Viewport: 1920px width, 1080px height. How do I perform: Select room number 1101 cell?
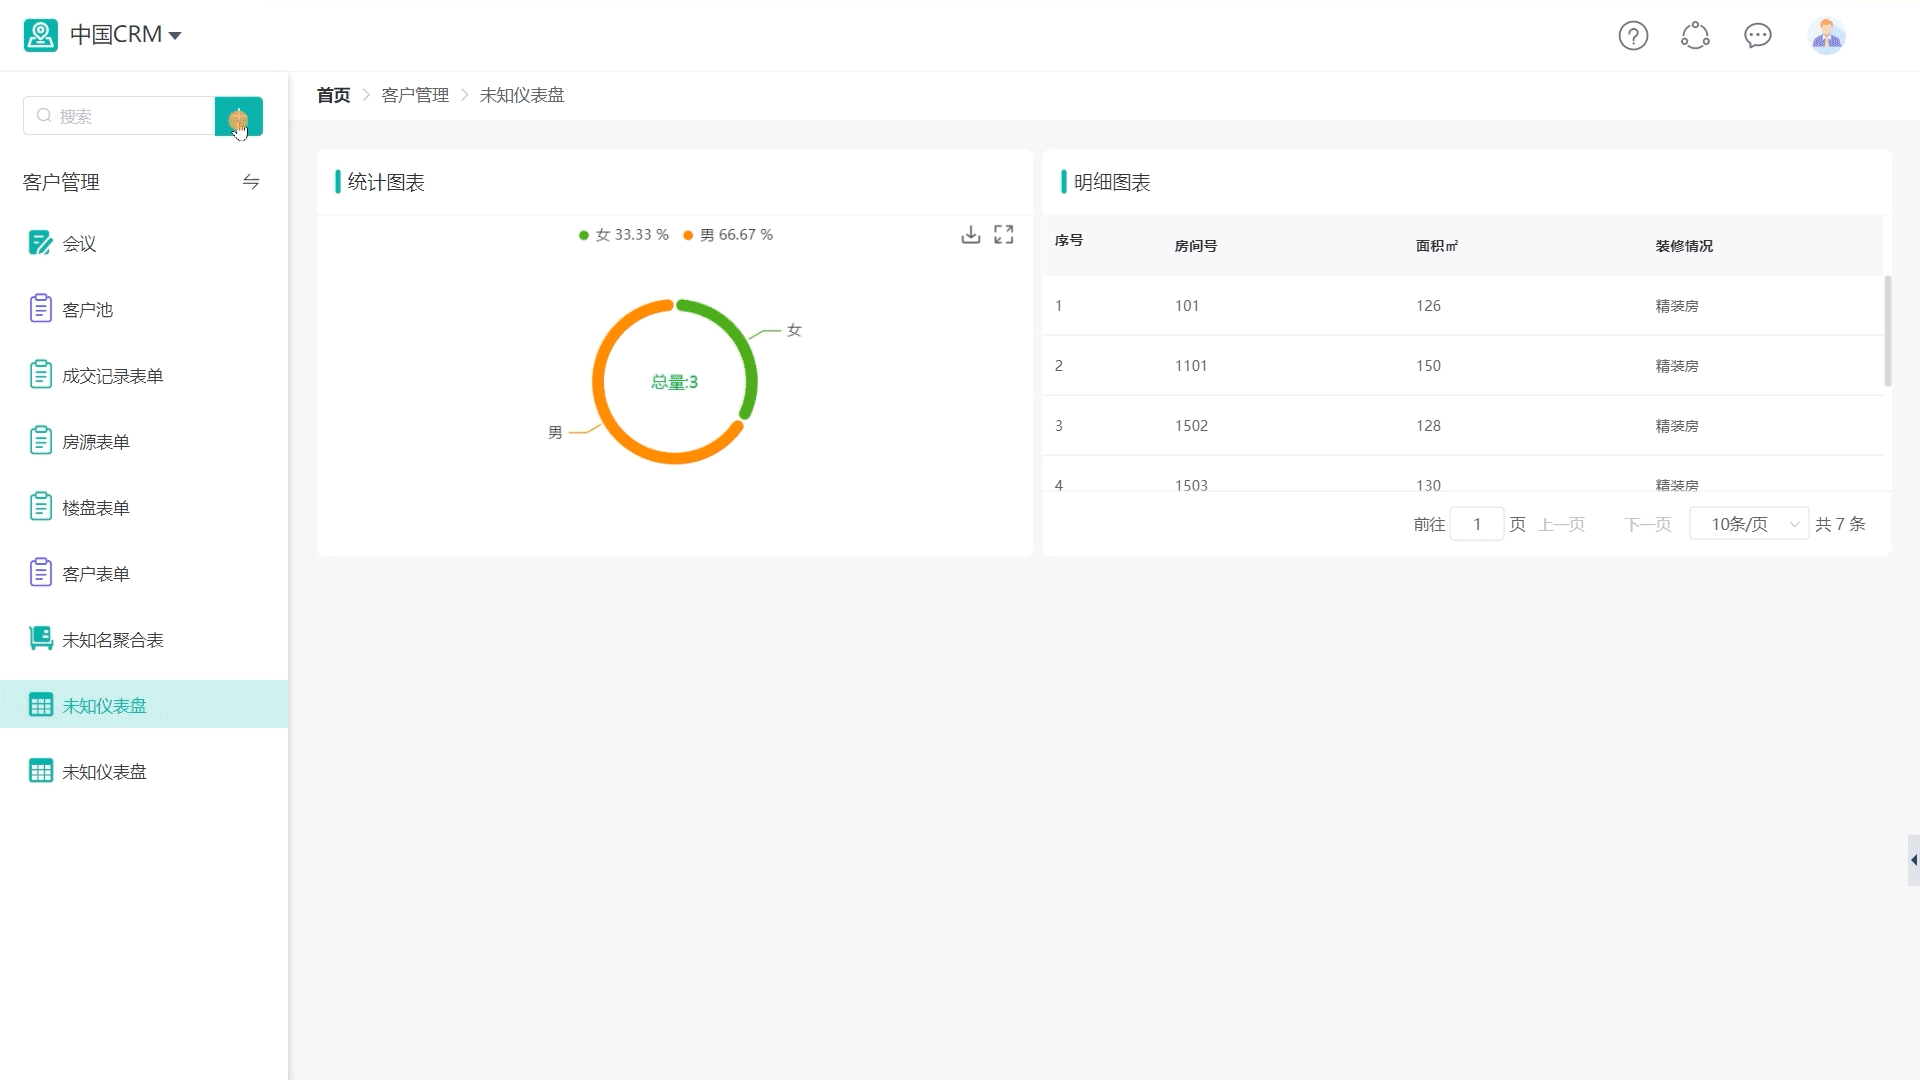click(1191, 366)
